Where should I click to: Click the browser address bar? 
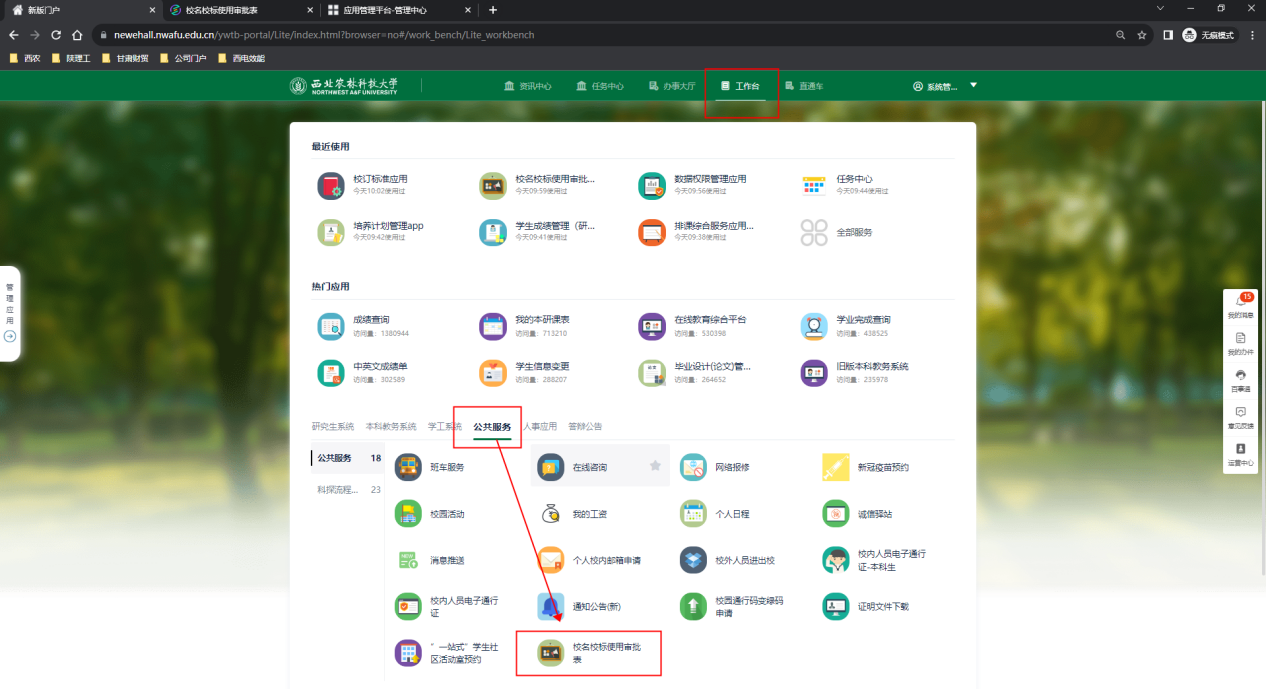pyautogui.click(x=600, y=34)
